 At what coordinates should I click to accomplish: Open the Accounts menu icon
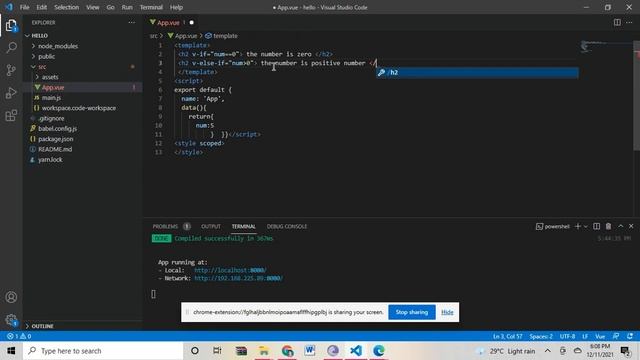tap(11, 297)
